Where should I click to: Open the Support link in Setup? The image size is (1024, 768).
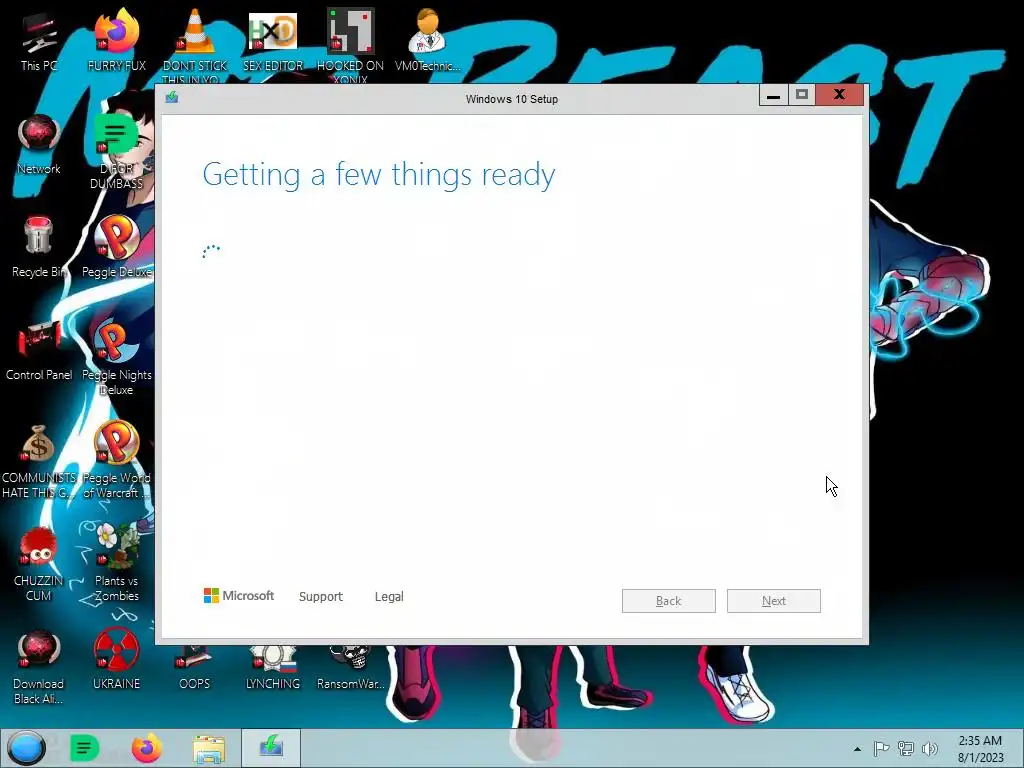(x=321, y=596)
